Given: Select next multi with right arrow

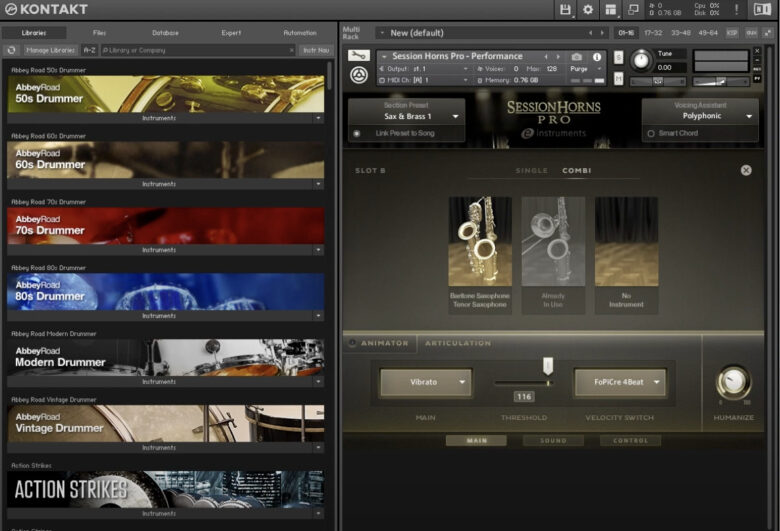Looking at the screenshot, I should point(602,33).
